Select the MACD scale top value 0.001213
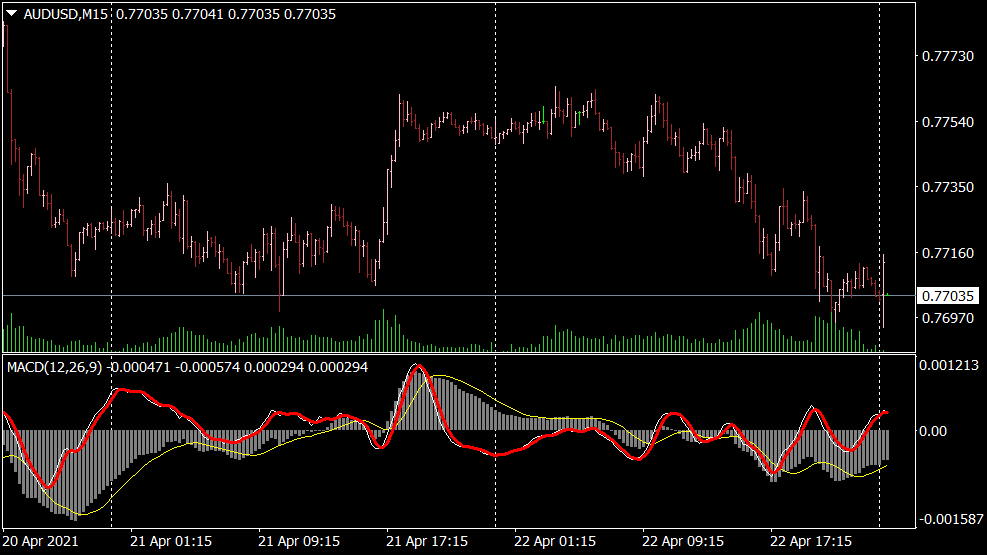Viewport: 987px width, 555px height. click(x=949, y=365)
